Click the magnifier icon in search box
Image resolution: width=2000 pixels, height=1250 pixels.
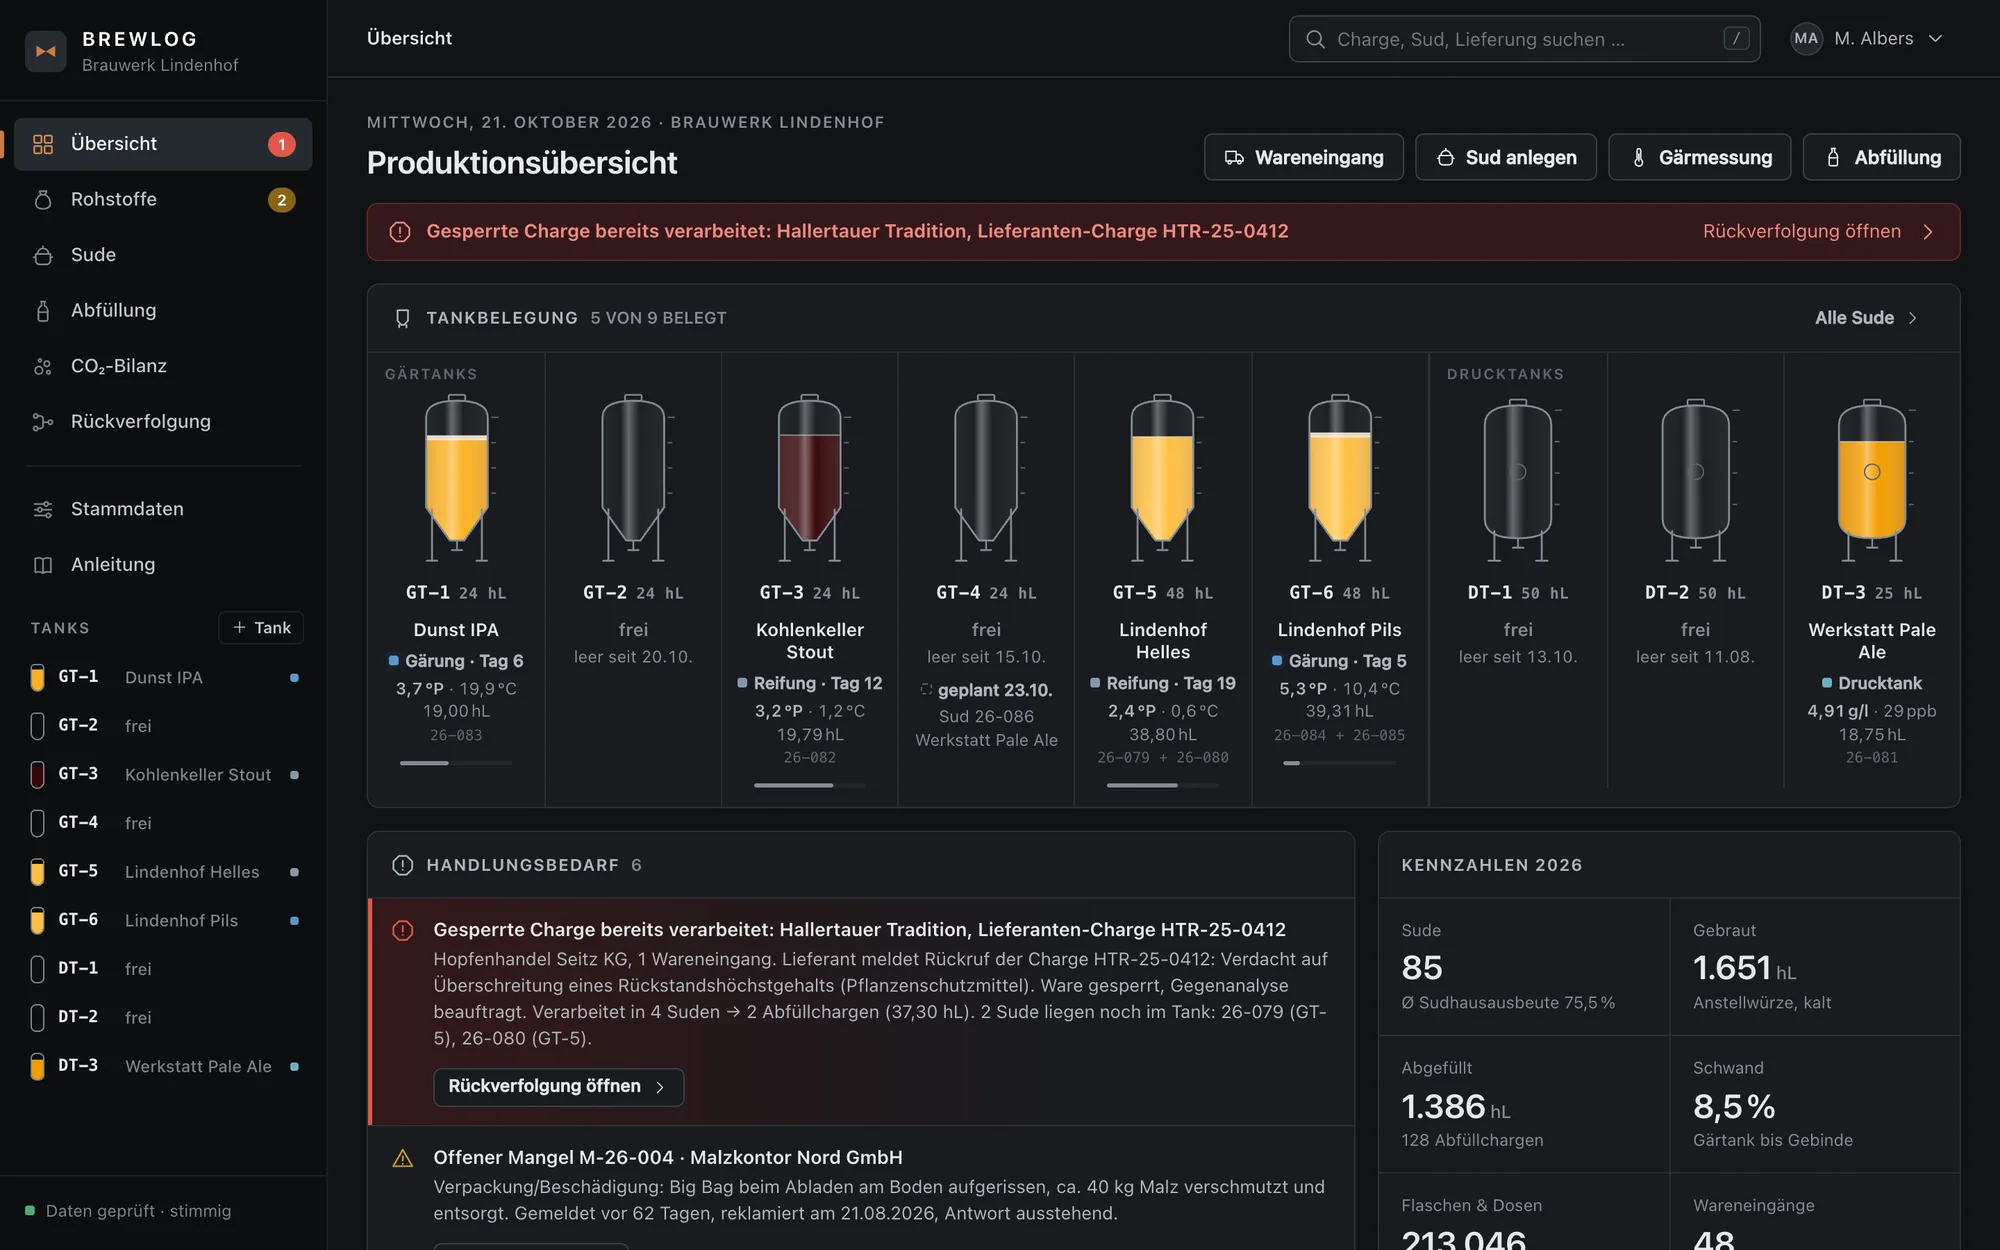click(1316, 39)
